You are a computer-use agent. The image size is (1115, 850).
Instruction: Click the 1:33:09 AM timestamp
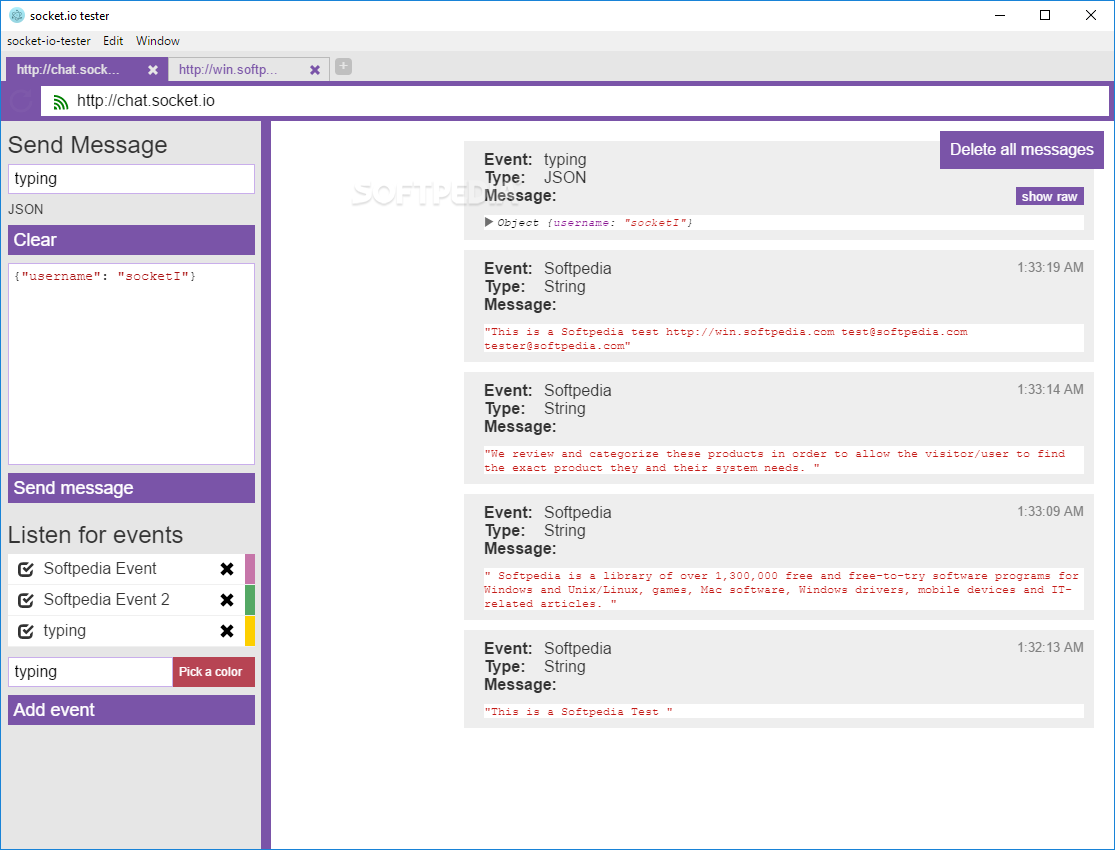tap(1050, 511)
